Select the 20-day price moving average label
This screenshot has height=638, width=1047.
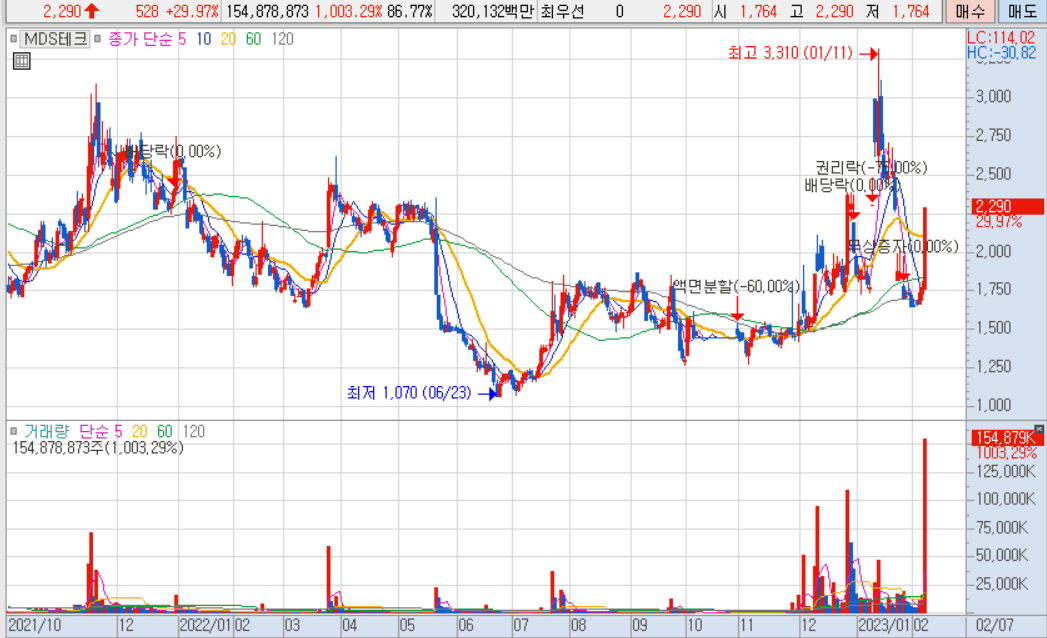coord(228,39)
